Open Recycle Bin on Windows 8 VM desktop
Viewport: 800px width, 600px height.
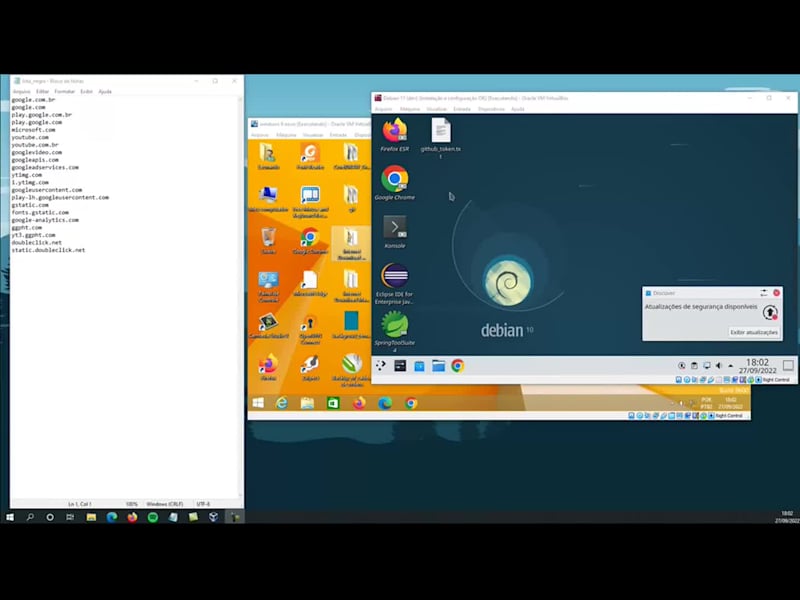point(268,241)
